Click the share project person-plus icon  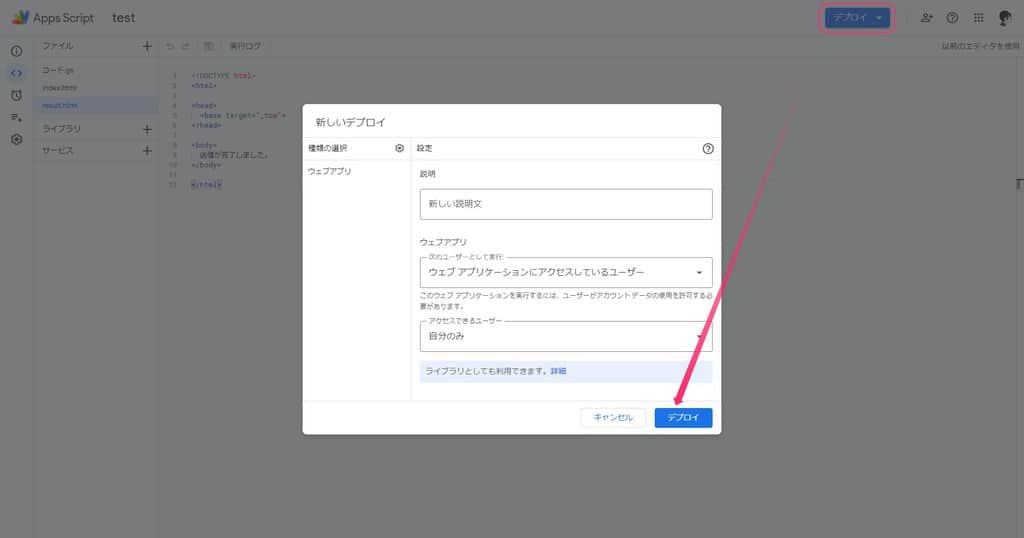[x=927, y=18]
